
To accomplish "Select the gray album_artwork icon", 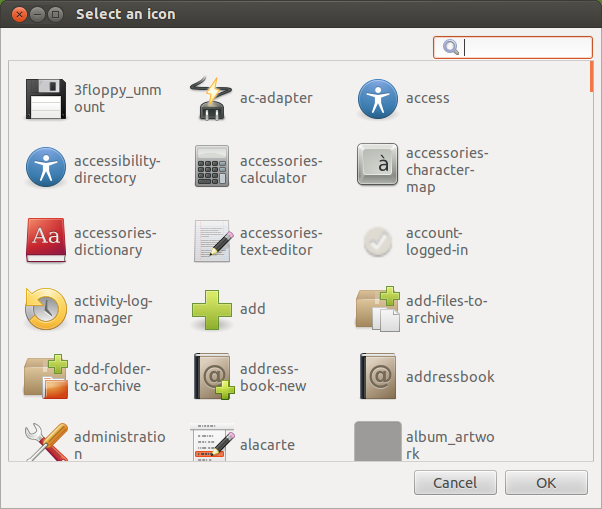I will click(x=378, y=441).
